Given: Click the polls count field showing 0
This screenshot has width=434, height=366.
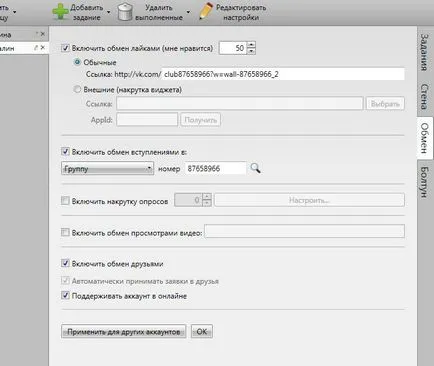Looking at the screenshot, I should [x=188, y=200].
